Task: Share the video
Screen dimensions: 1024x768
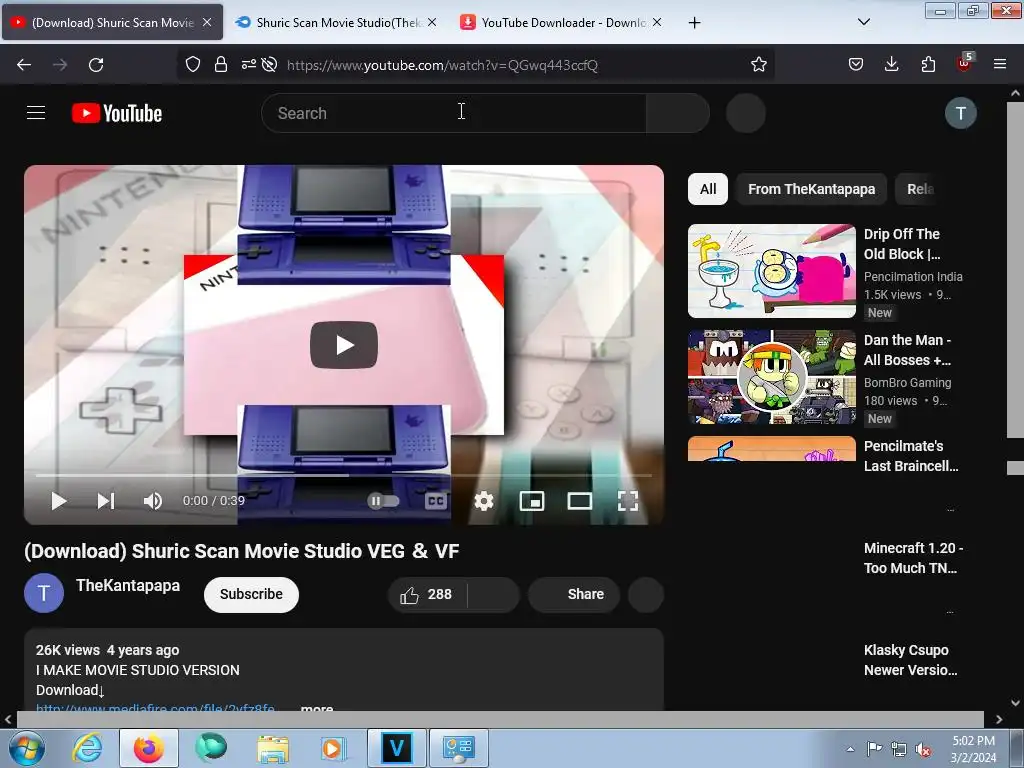Action: tap(575, 594)
